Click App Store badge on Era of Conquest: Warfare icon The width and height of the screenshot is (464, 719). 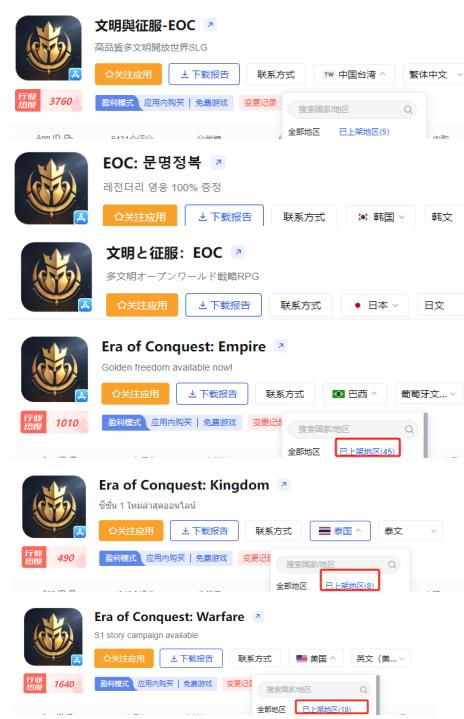[77, 660]
